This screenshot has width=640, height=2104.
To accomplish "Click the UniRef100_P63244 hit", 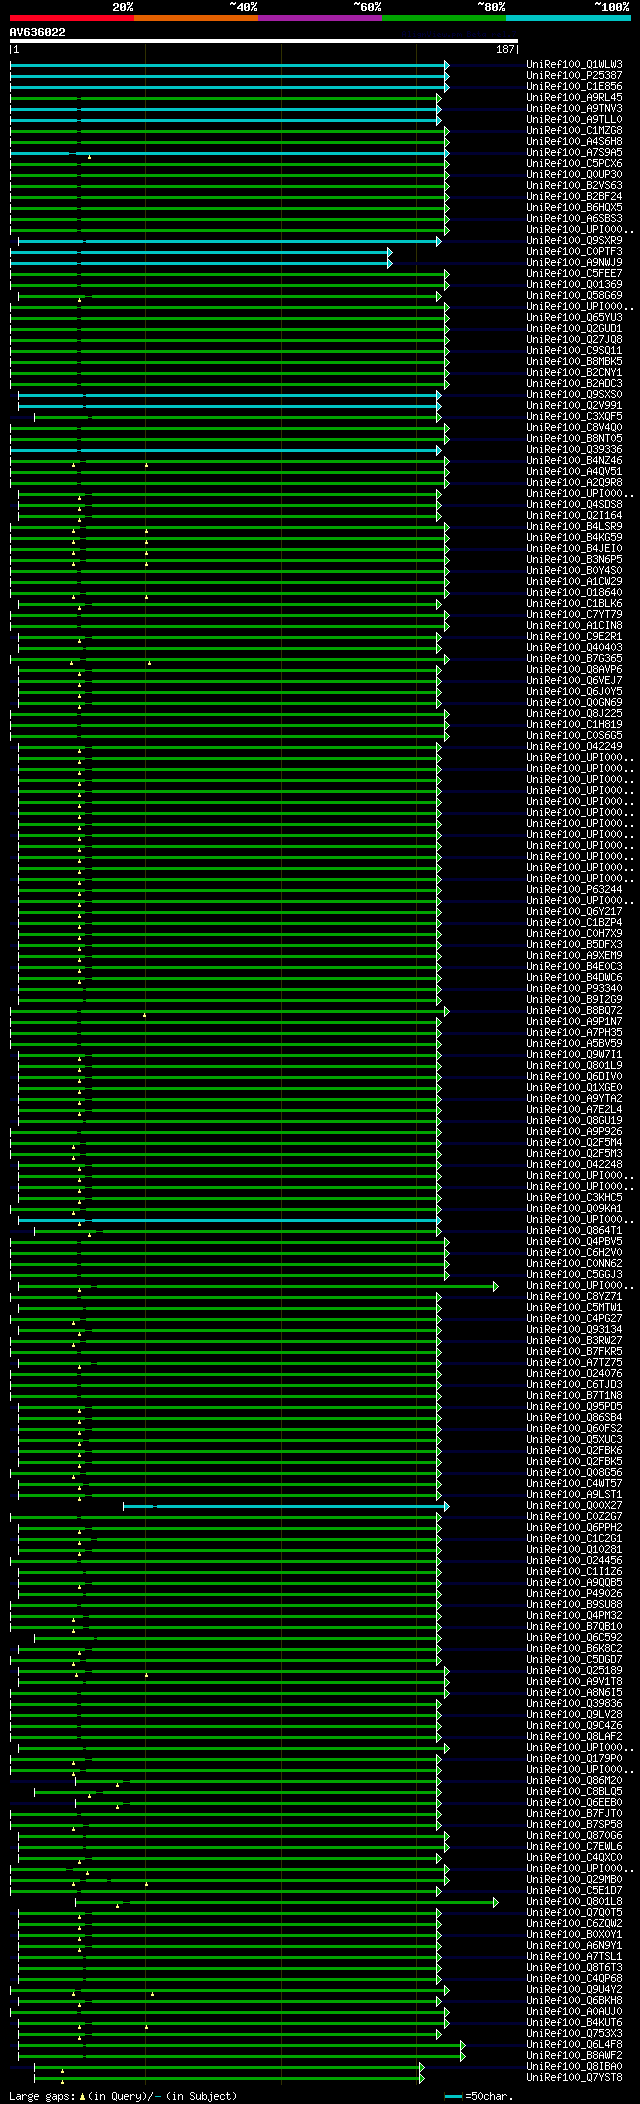I will click(575, 890).
